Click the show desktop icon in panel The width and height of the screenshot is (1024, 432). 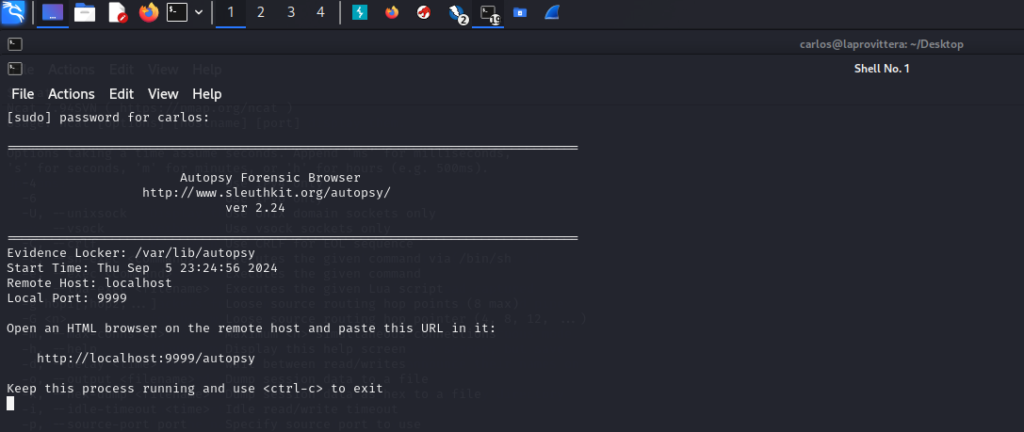54,13
